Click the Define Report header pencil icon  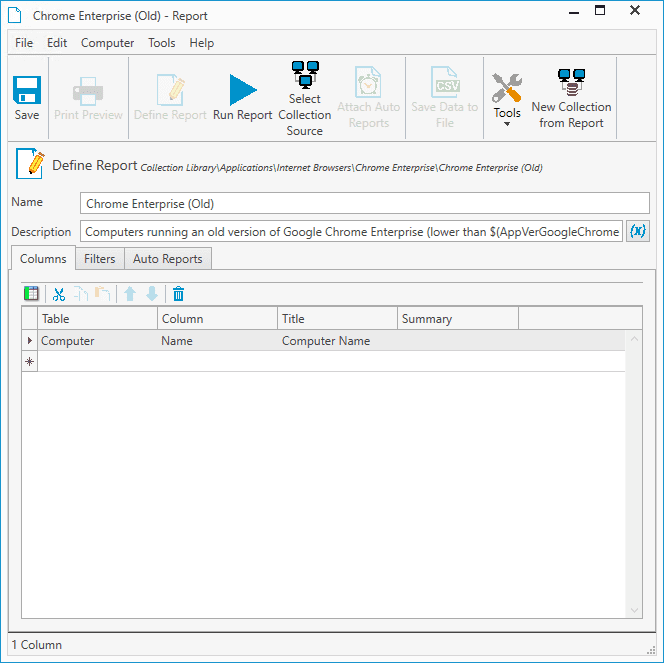point(30,163)
